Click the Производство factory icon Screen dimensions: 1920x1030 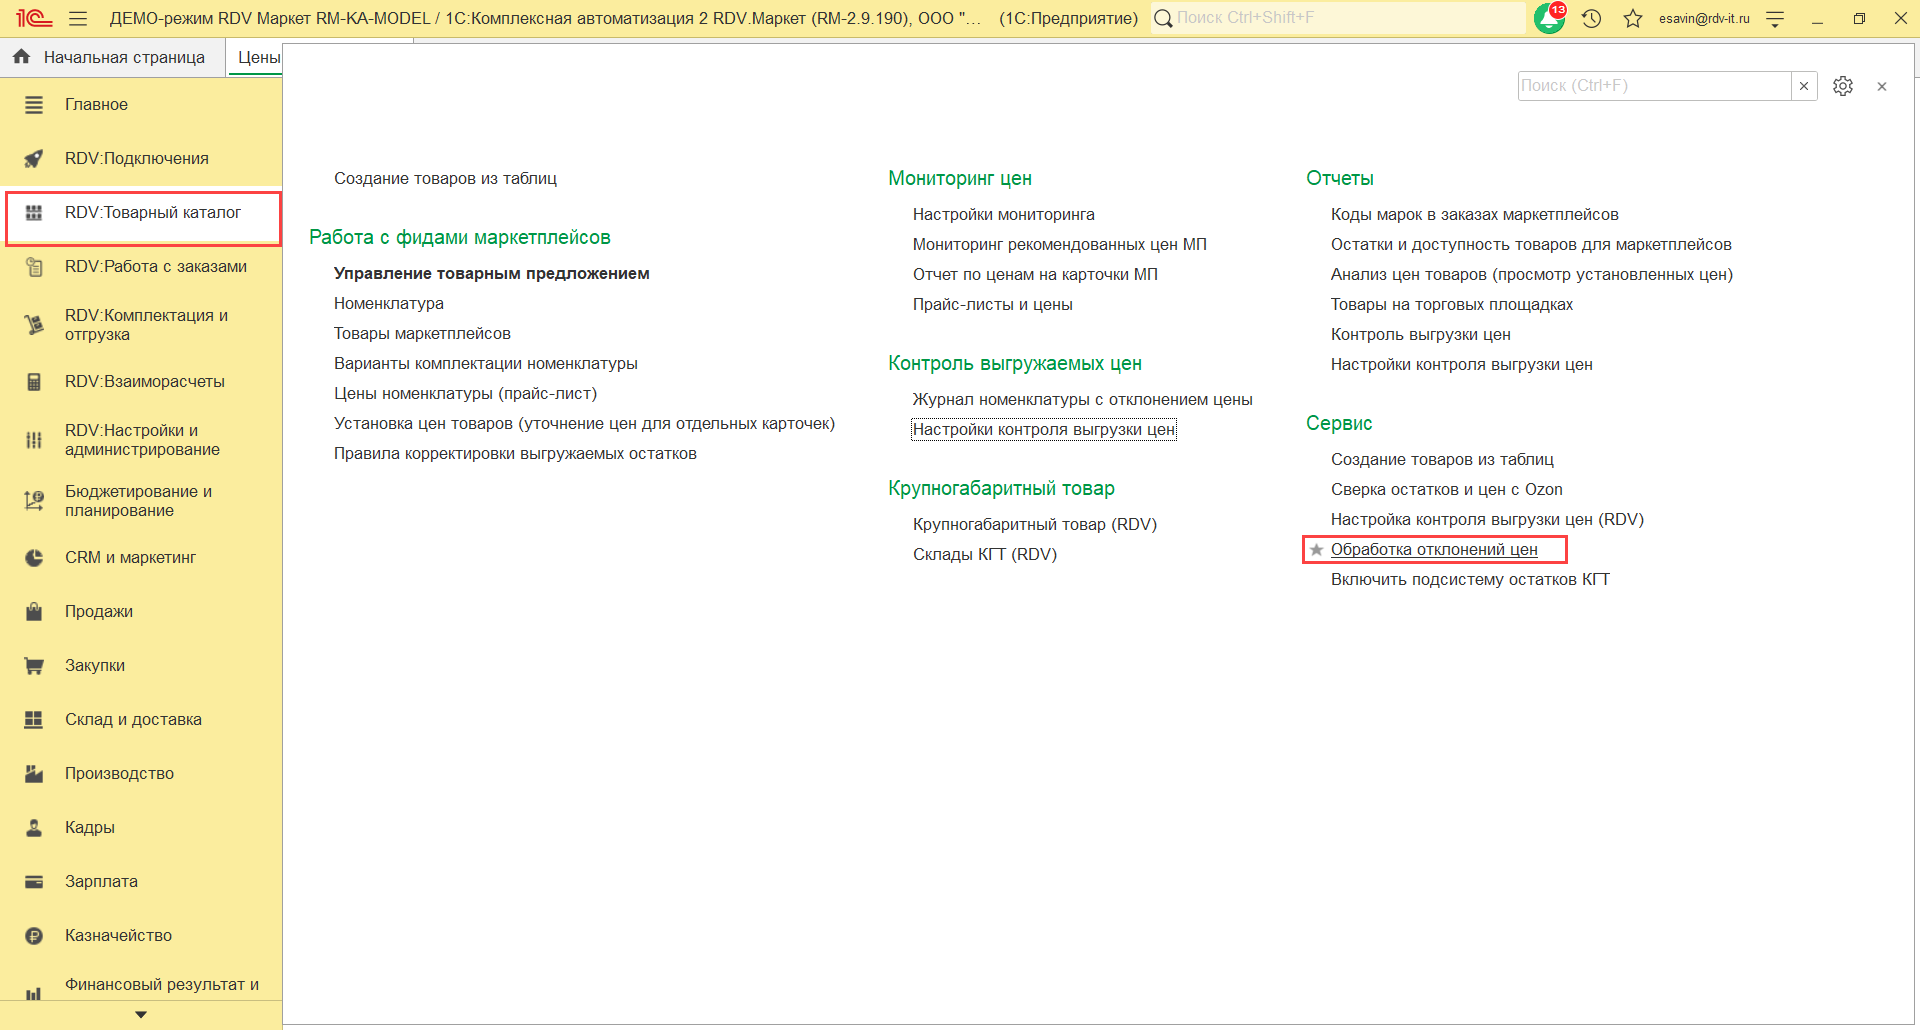click(x=34, y=774)
